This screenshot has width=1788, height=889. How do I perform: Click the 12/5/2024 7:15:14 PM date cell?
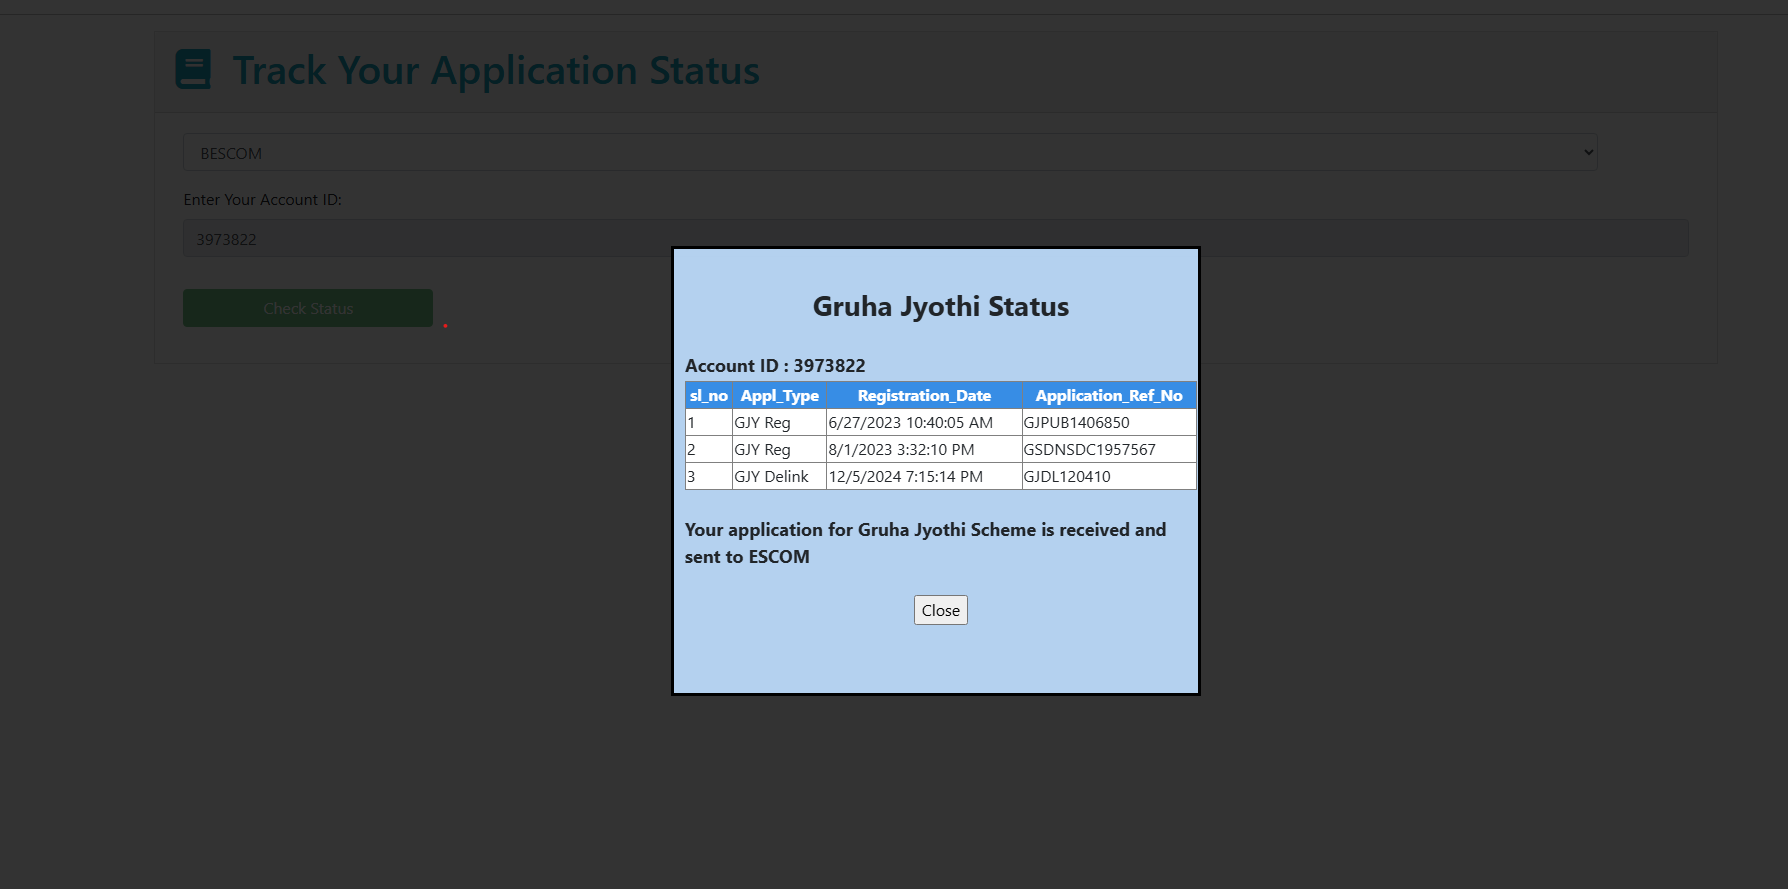coord(905,477)
